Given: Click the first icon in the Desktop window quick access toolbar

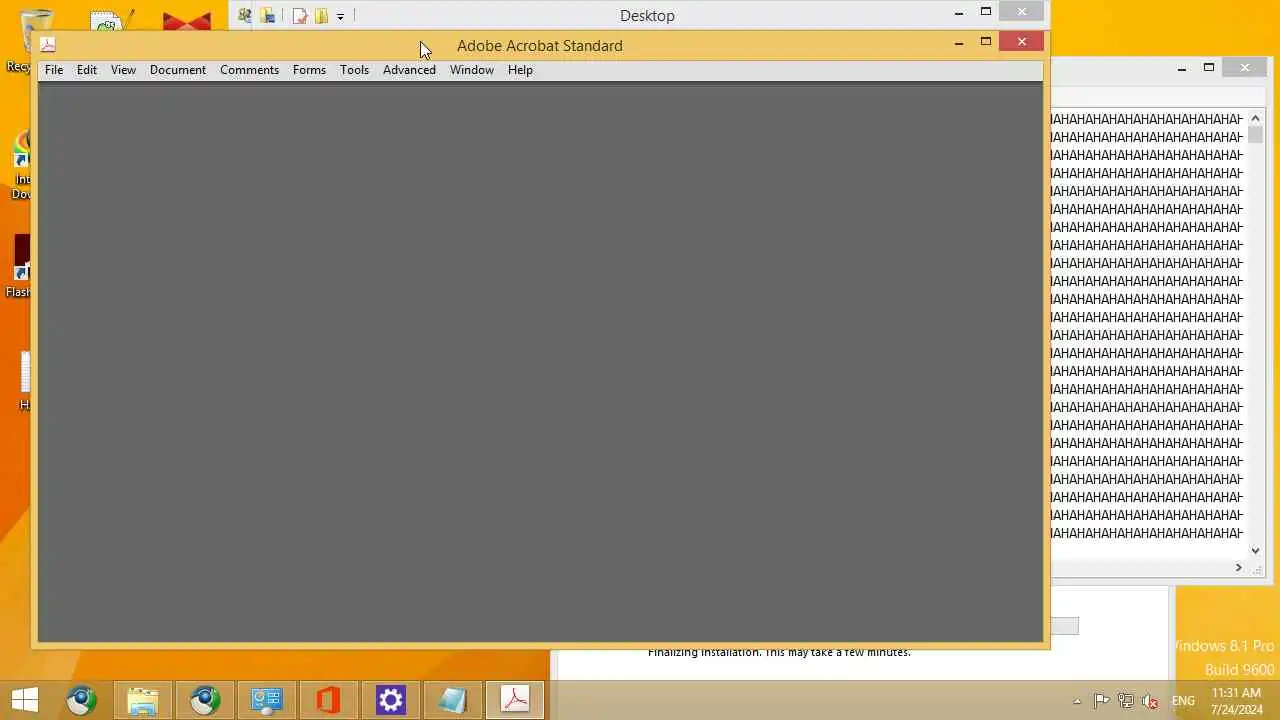Looking at the screenshot, I should (245, 15).
